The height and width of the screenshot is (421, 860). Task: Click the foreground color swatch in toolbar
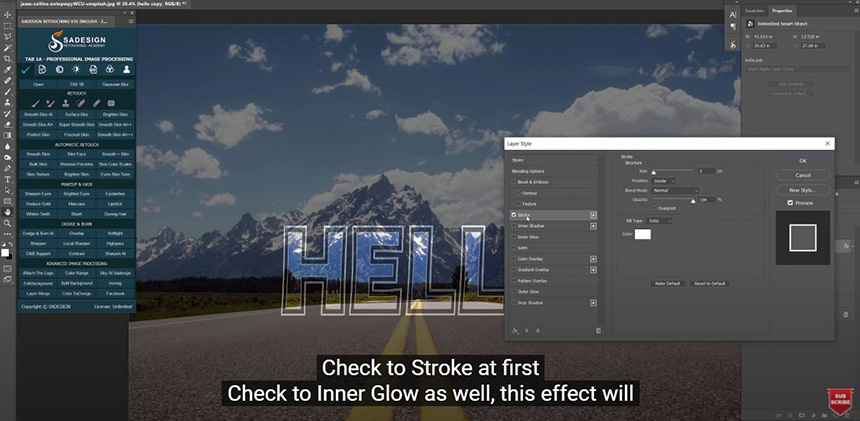tap(5, 253)
